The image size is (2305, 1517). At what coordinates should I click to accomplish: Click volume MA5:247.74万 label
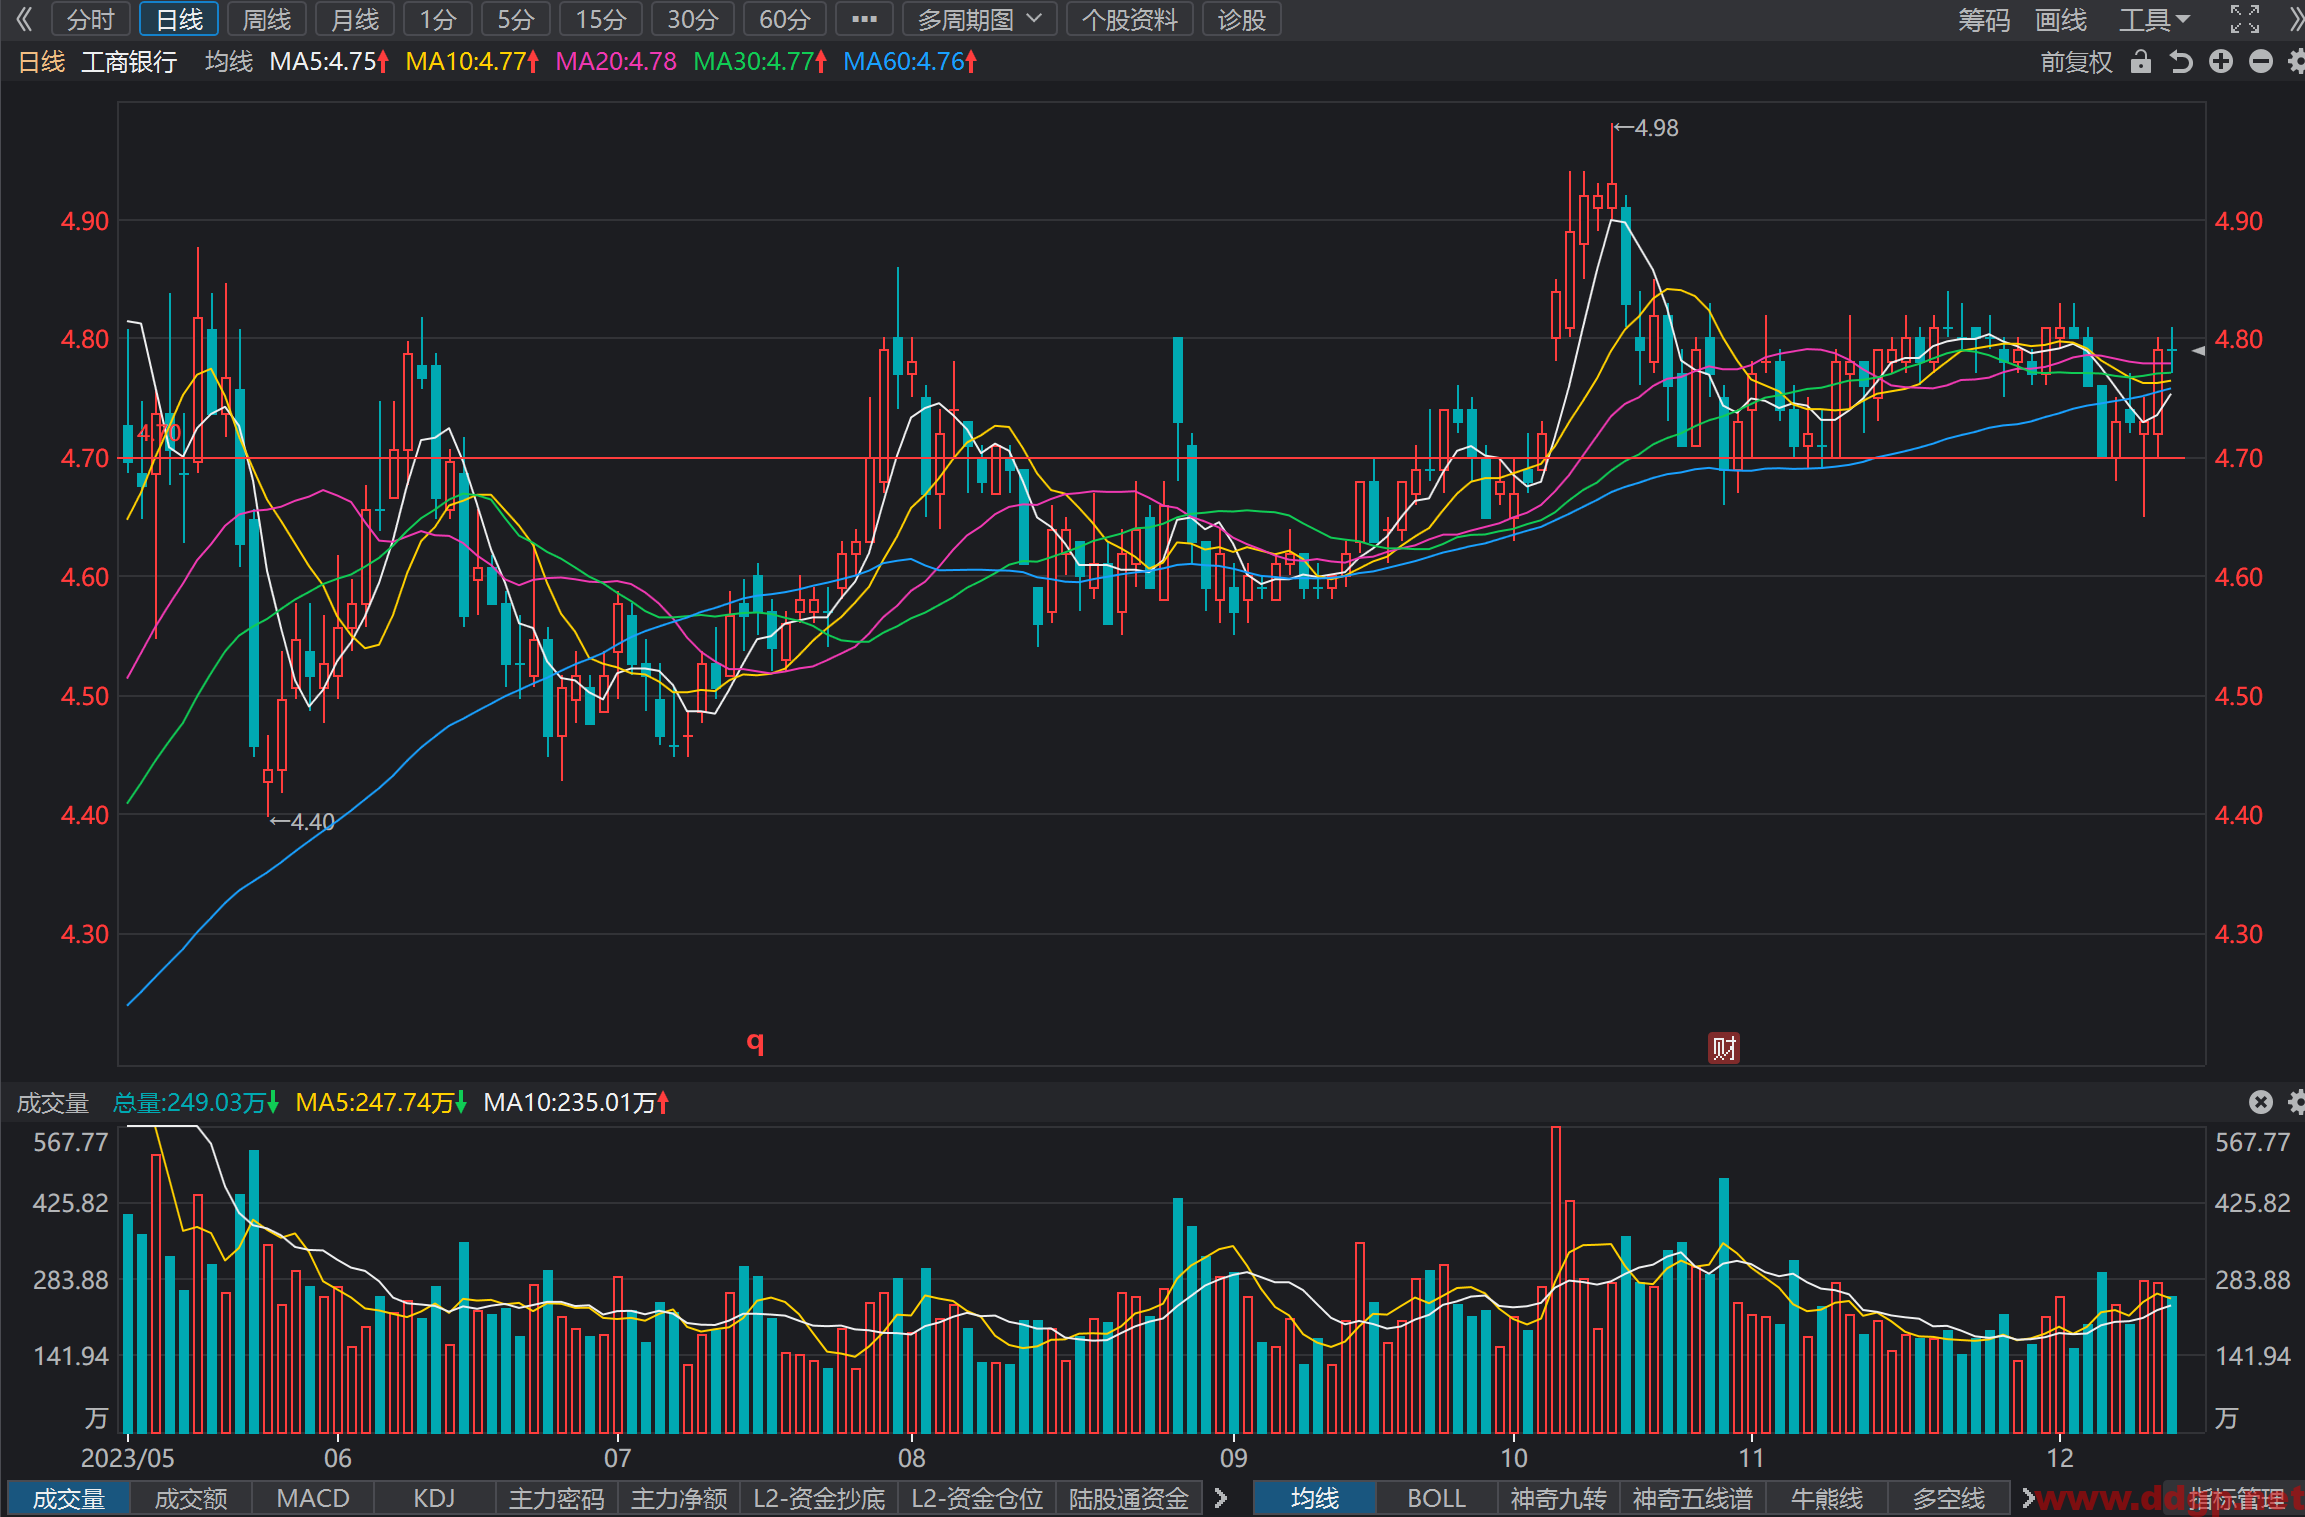[382, 1102]
